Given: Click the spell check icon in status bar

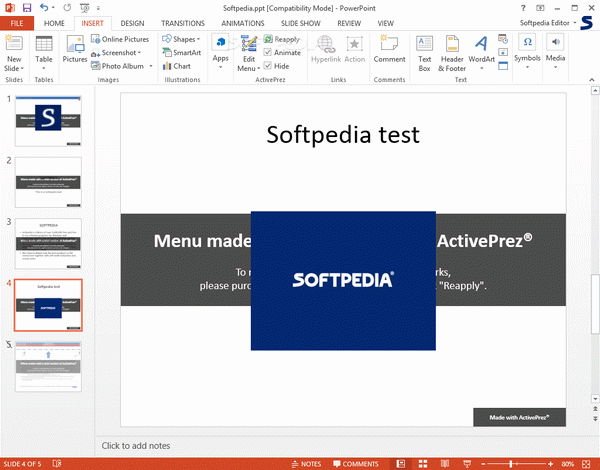Looking at the screenshot, I should coord(57,464).
